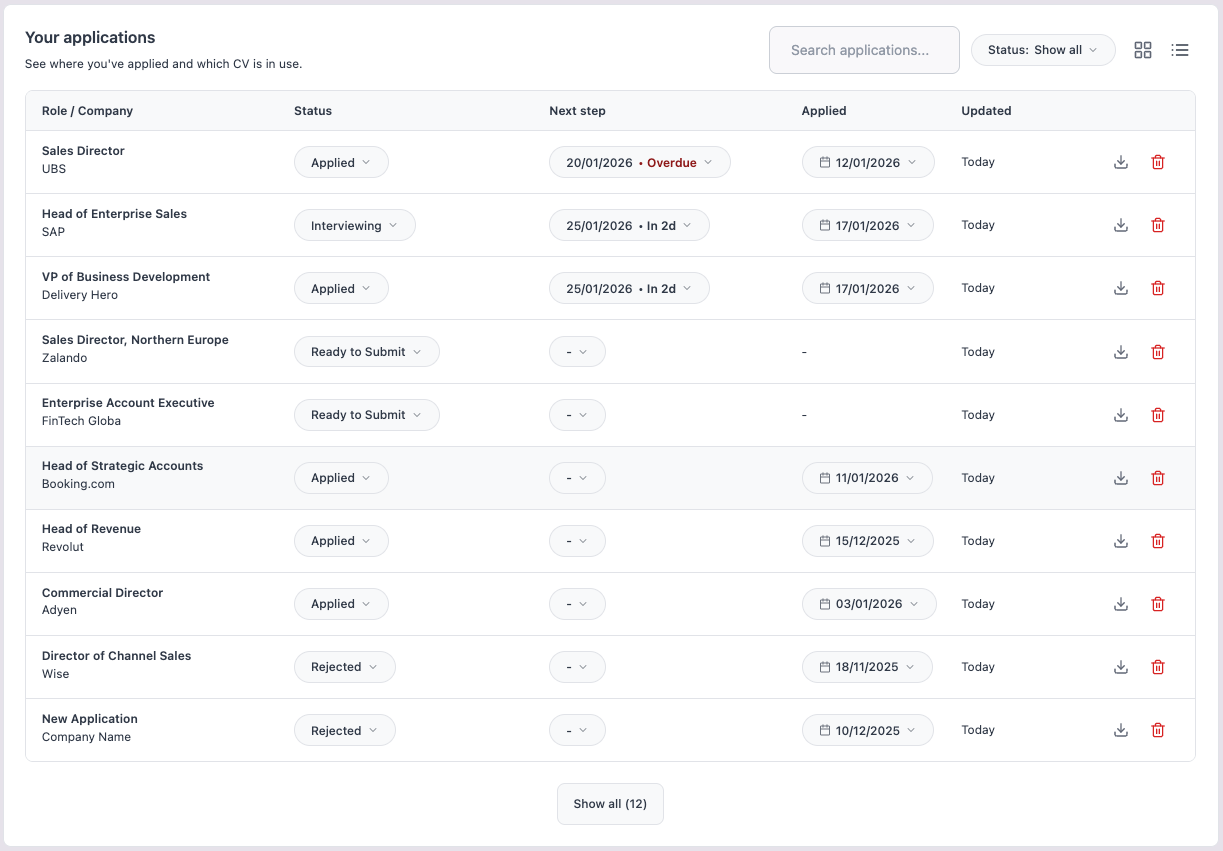
Task: Download the CV for Sales Director at UBS
Action: click(1120, 161)
